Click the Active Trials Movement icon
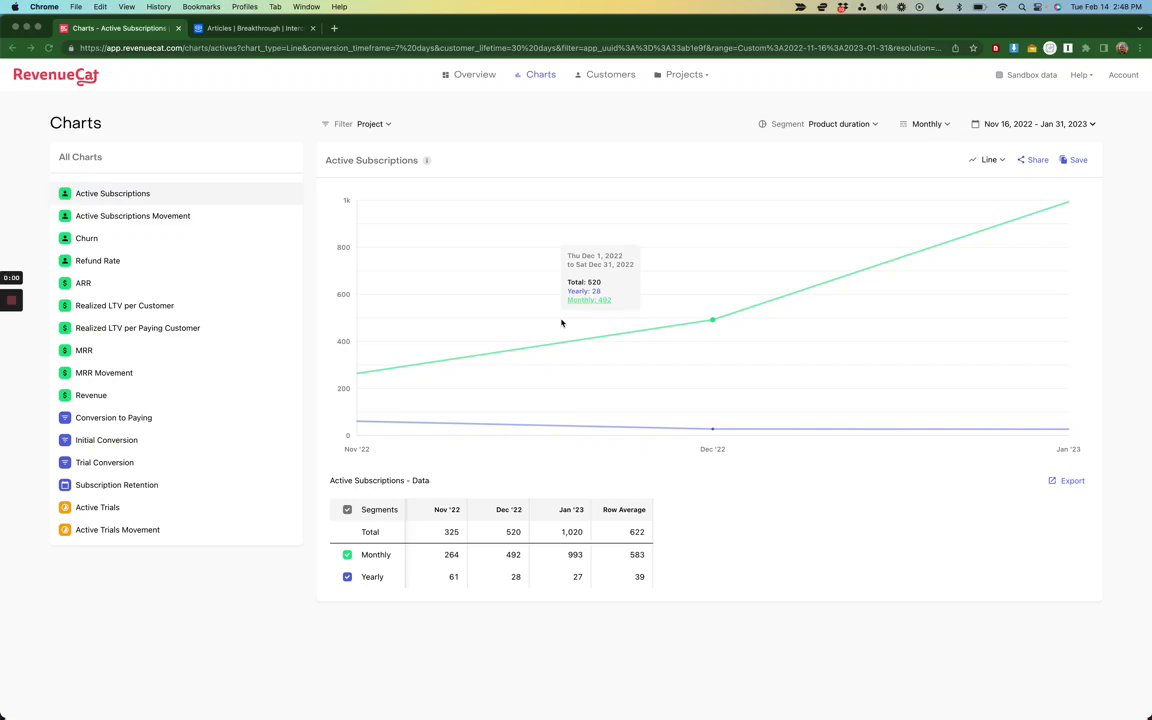This screenshot has width=1152, height=720. (65, 530)
